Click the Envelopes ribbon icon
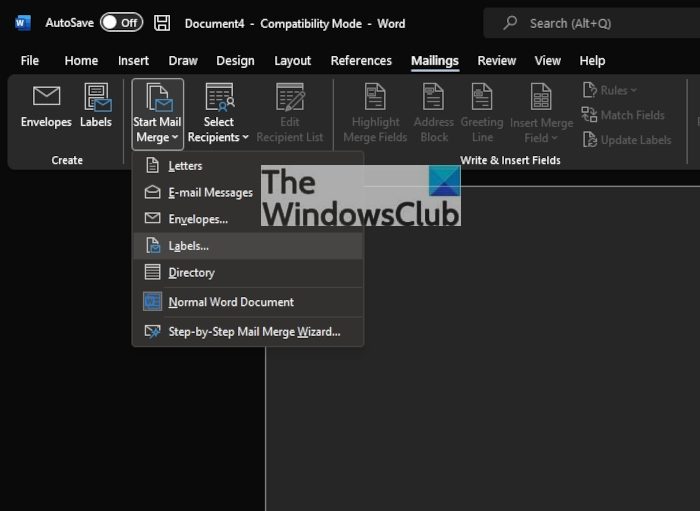Screen dimensions: 700x511 [46, 96]
